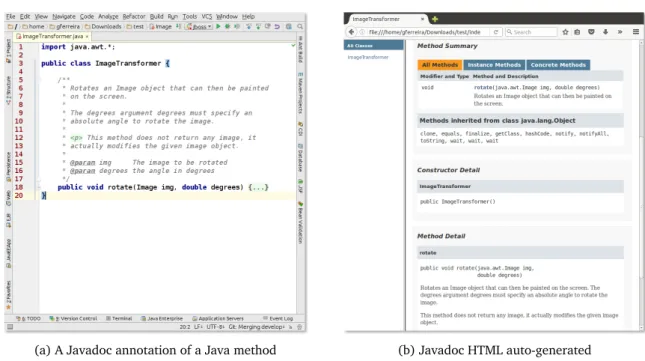Open the Build menu
645x361 pixels.
click(156, 16)
